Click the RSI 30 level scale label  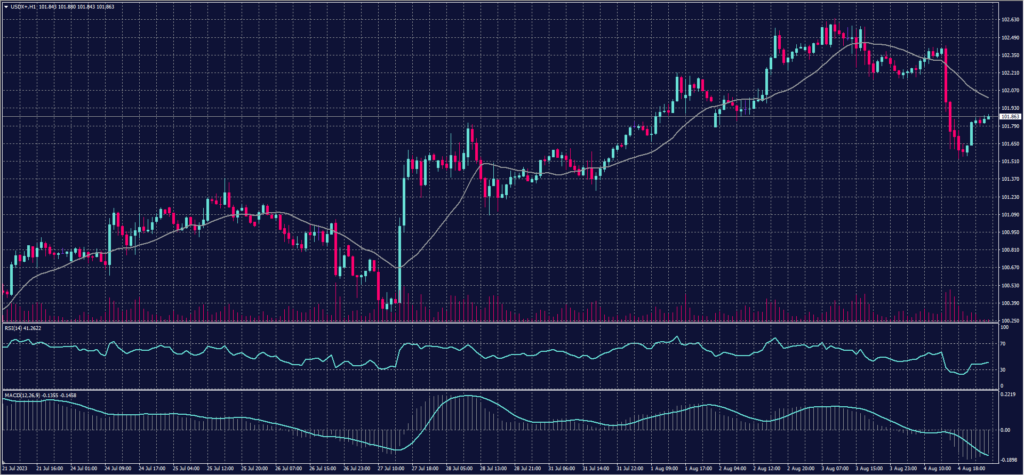click(x=1004, y=369)
